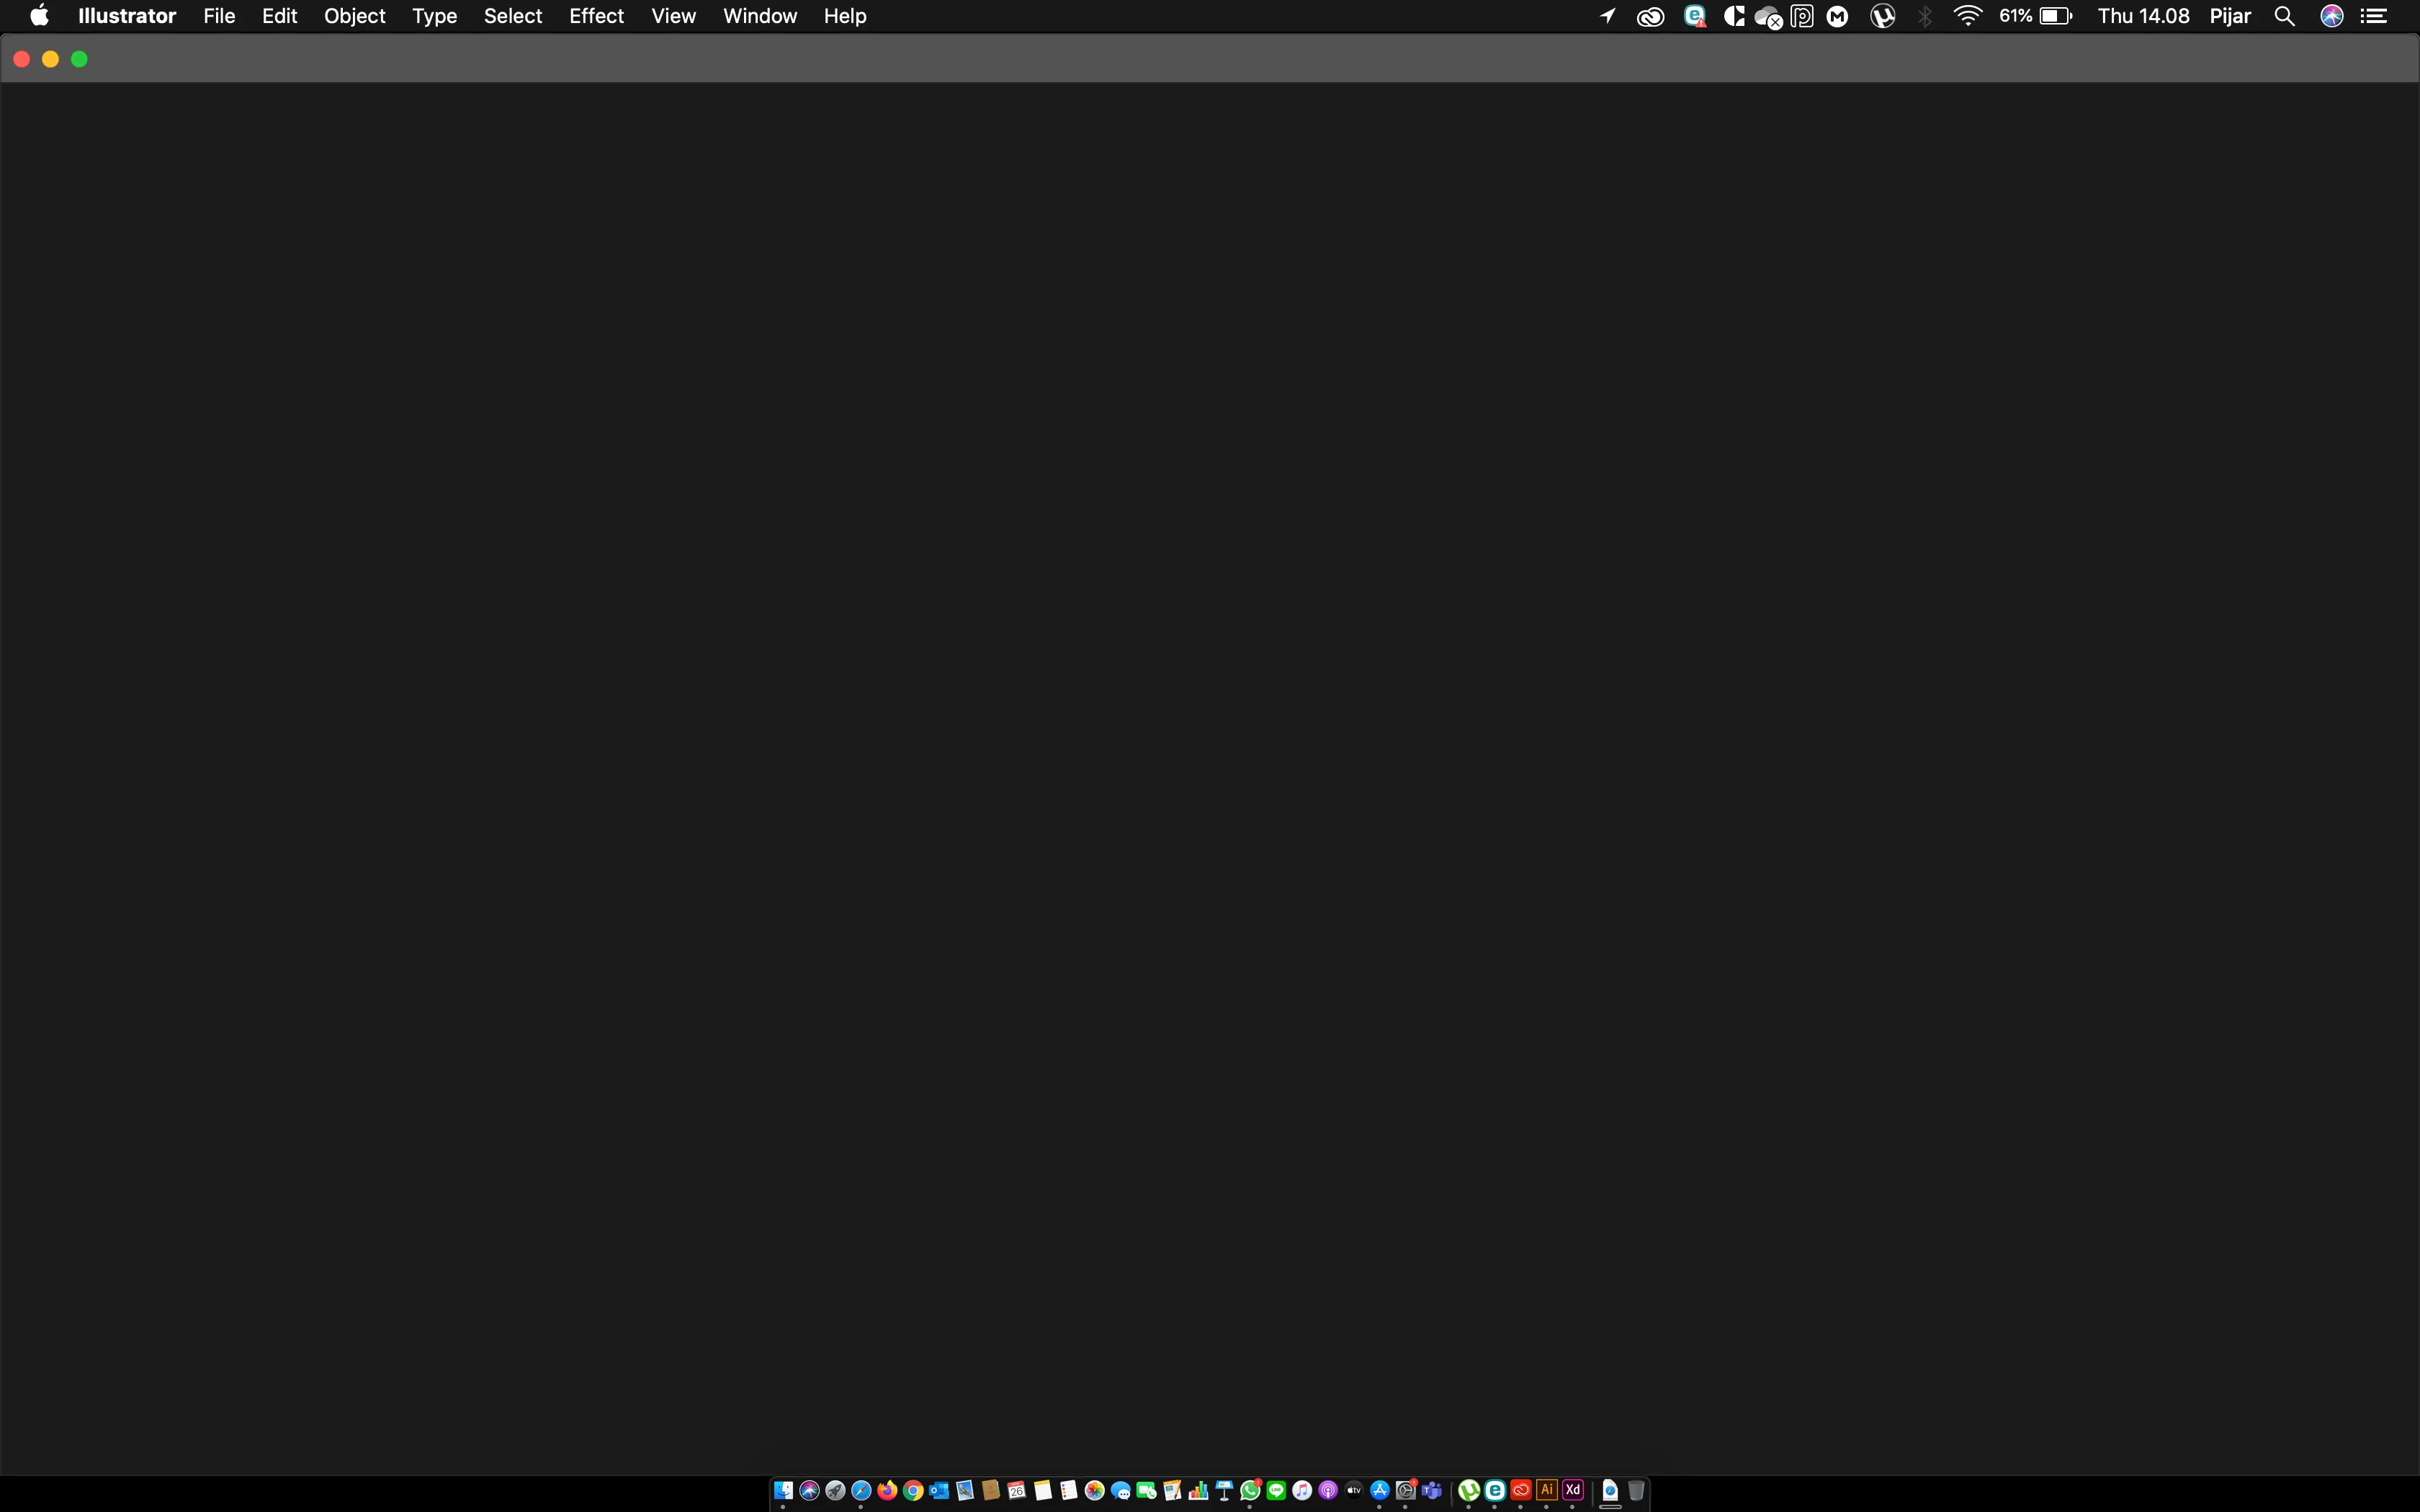Open the Object menu
The height and width of the screenshot is (1512, 2420).
point(354,16)
